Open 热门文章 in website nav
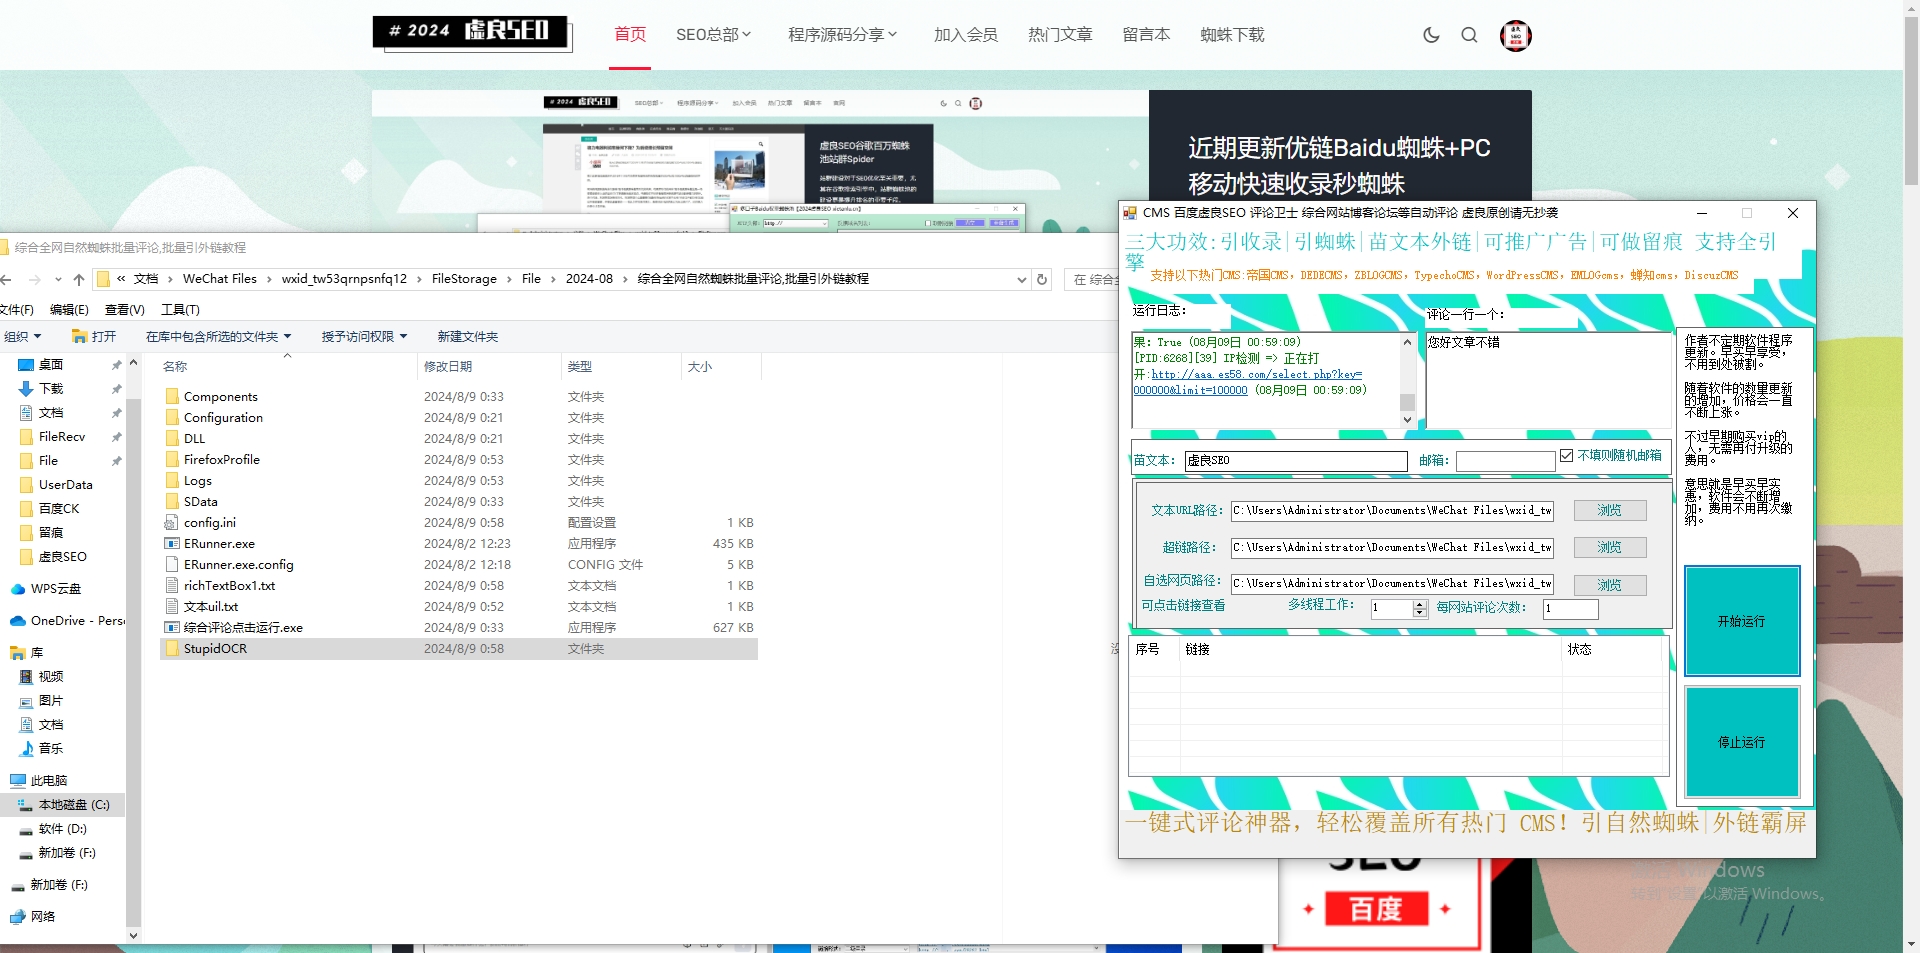 [x=1060, y=35]
